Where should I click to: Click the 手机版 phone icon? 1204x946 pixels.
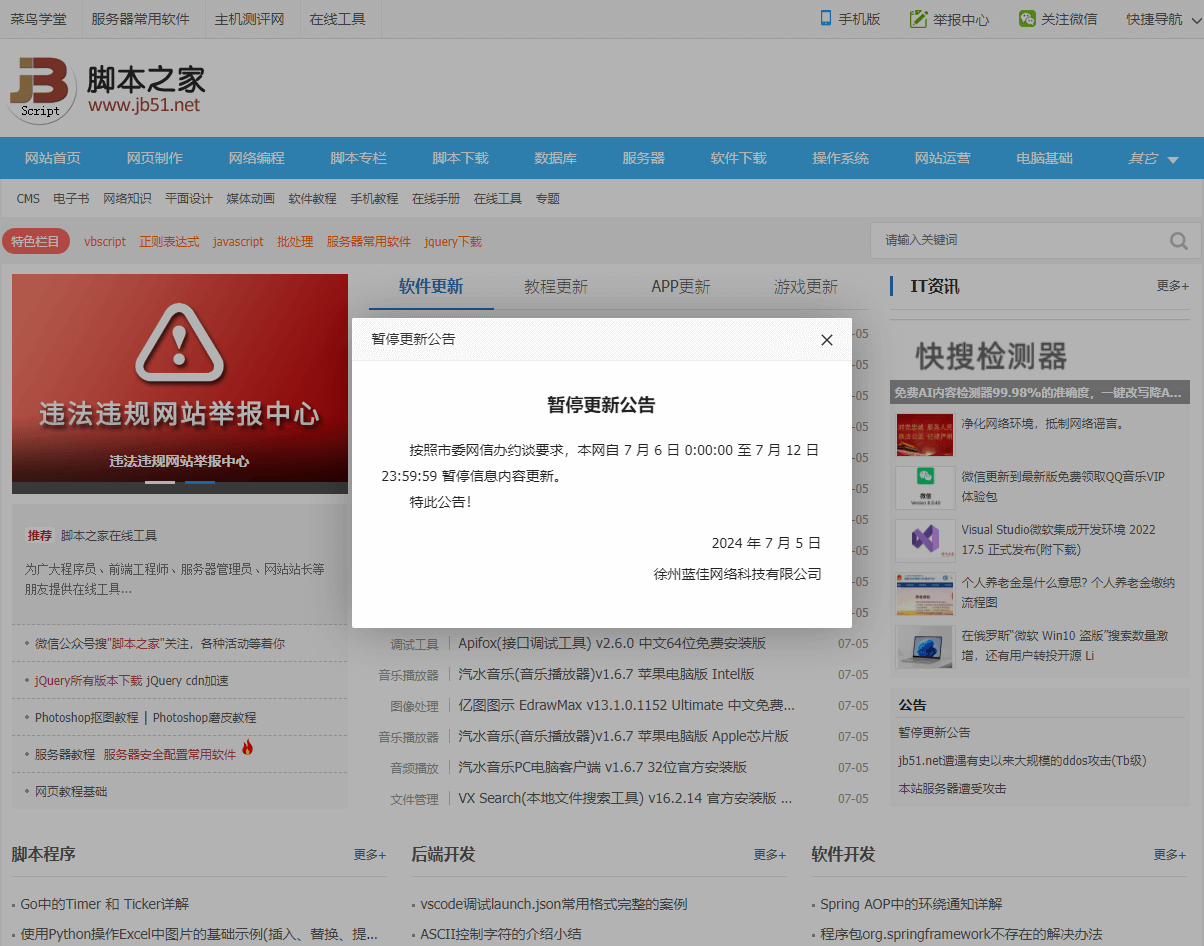(826, 18)
